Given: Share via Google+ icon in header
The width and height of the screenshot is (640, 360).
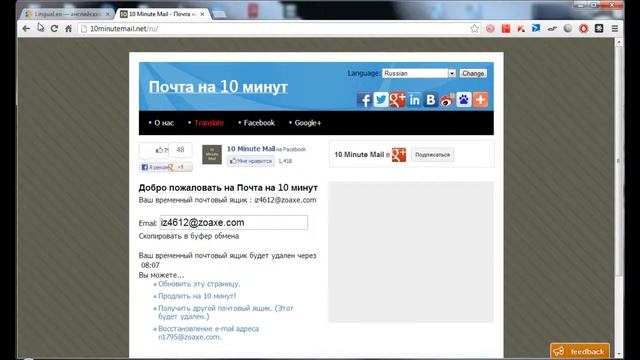Looking at the screenshot, I should click(x=398, y=100).
